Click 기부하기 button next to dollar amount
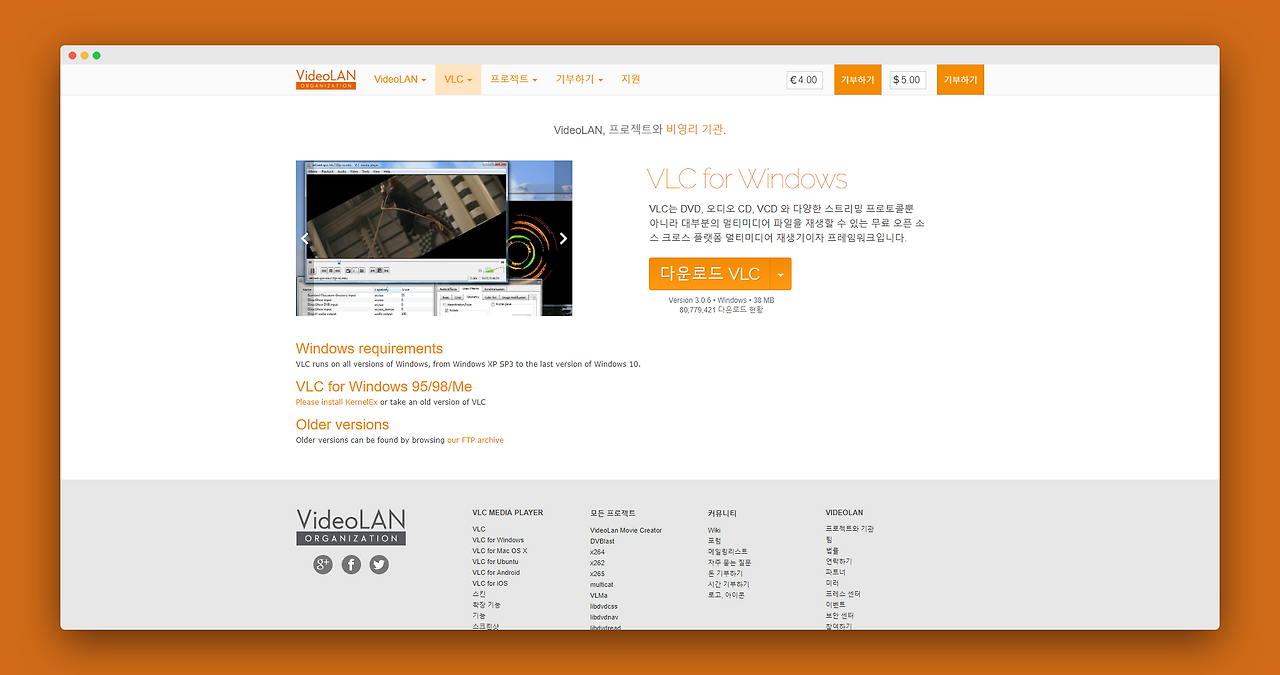The height and width of the screenshot is (675, 1280). 960,80
